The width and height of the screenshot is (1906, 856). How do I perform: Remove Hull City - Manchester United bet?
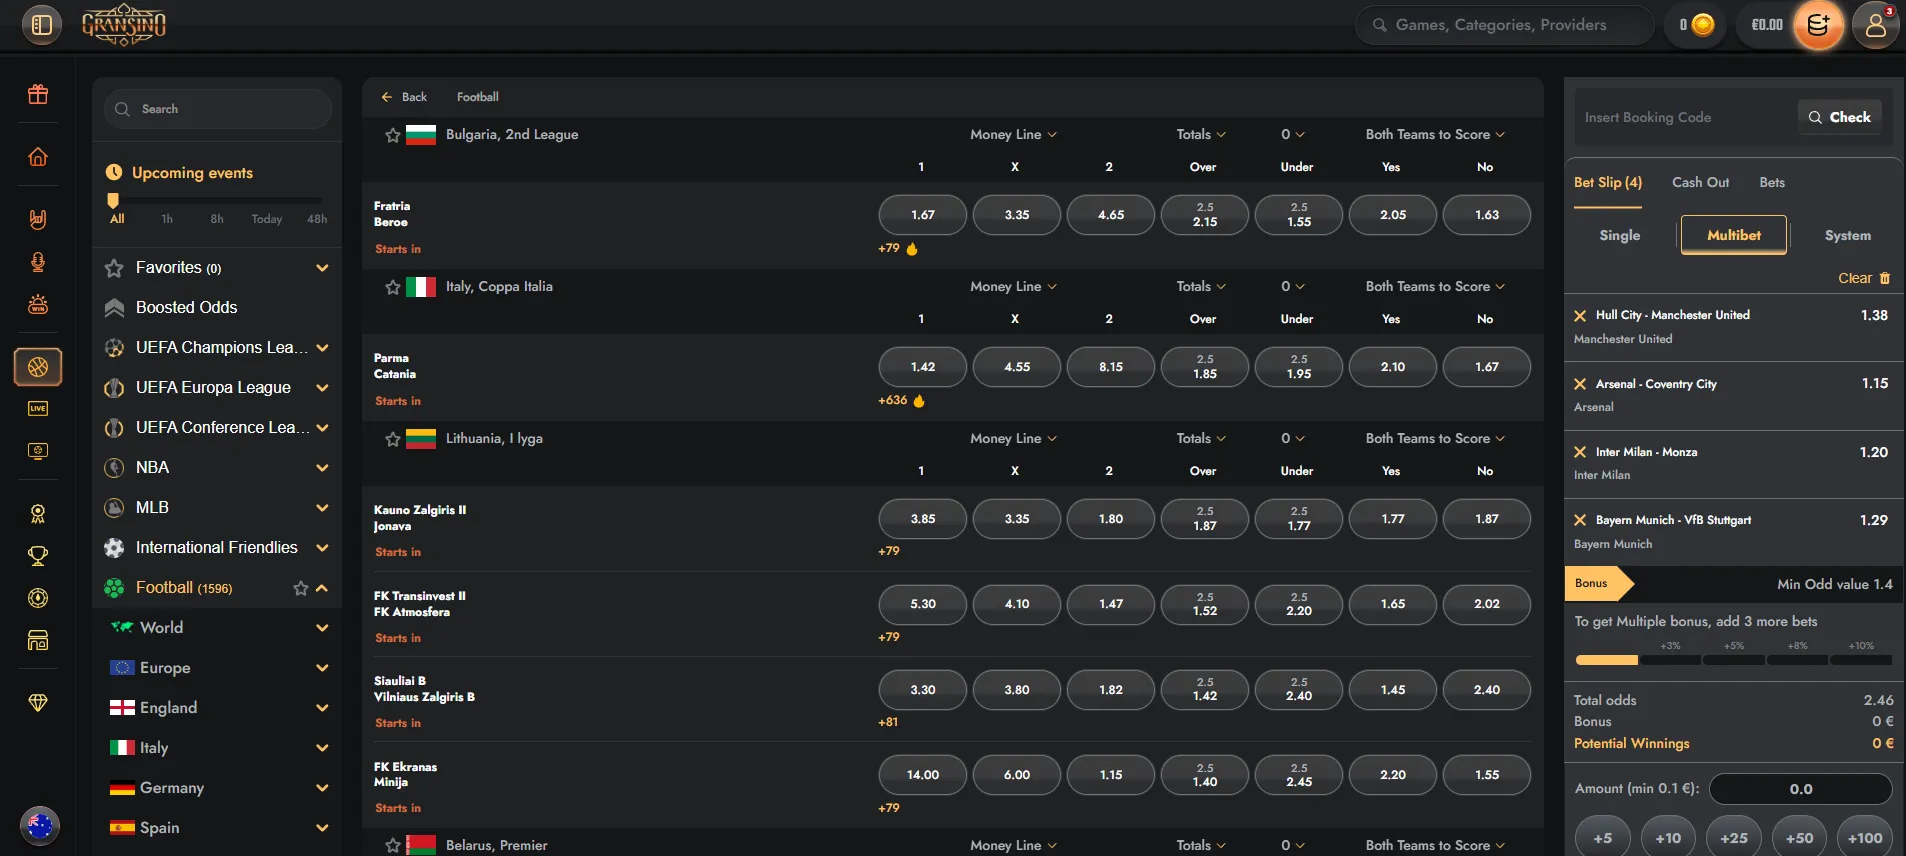[x=1580, y=316]
